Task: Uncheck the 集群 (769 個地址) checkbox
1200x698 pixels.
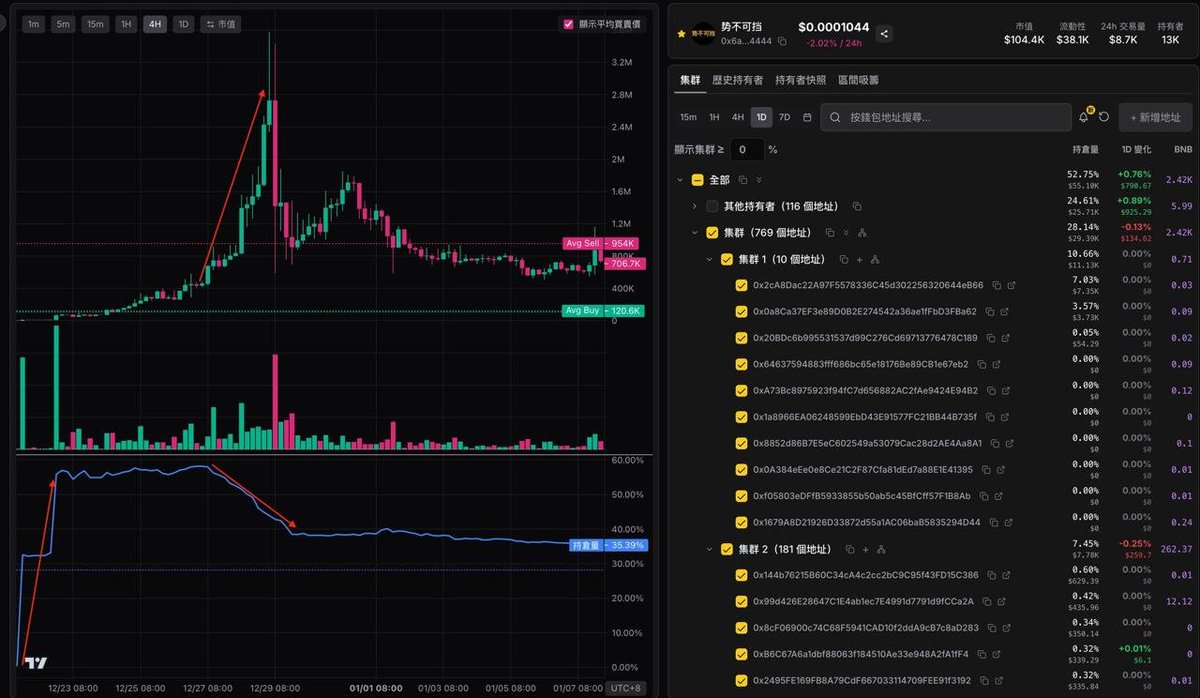Action: [712, 233]
